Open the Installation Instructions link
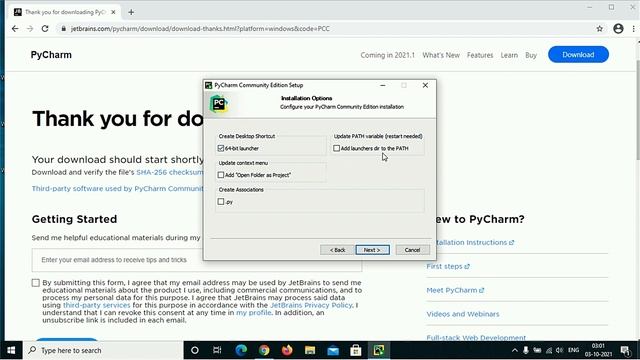The height and width of the screenshot is (360, 640). (x=475, y=242)
